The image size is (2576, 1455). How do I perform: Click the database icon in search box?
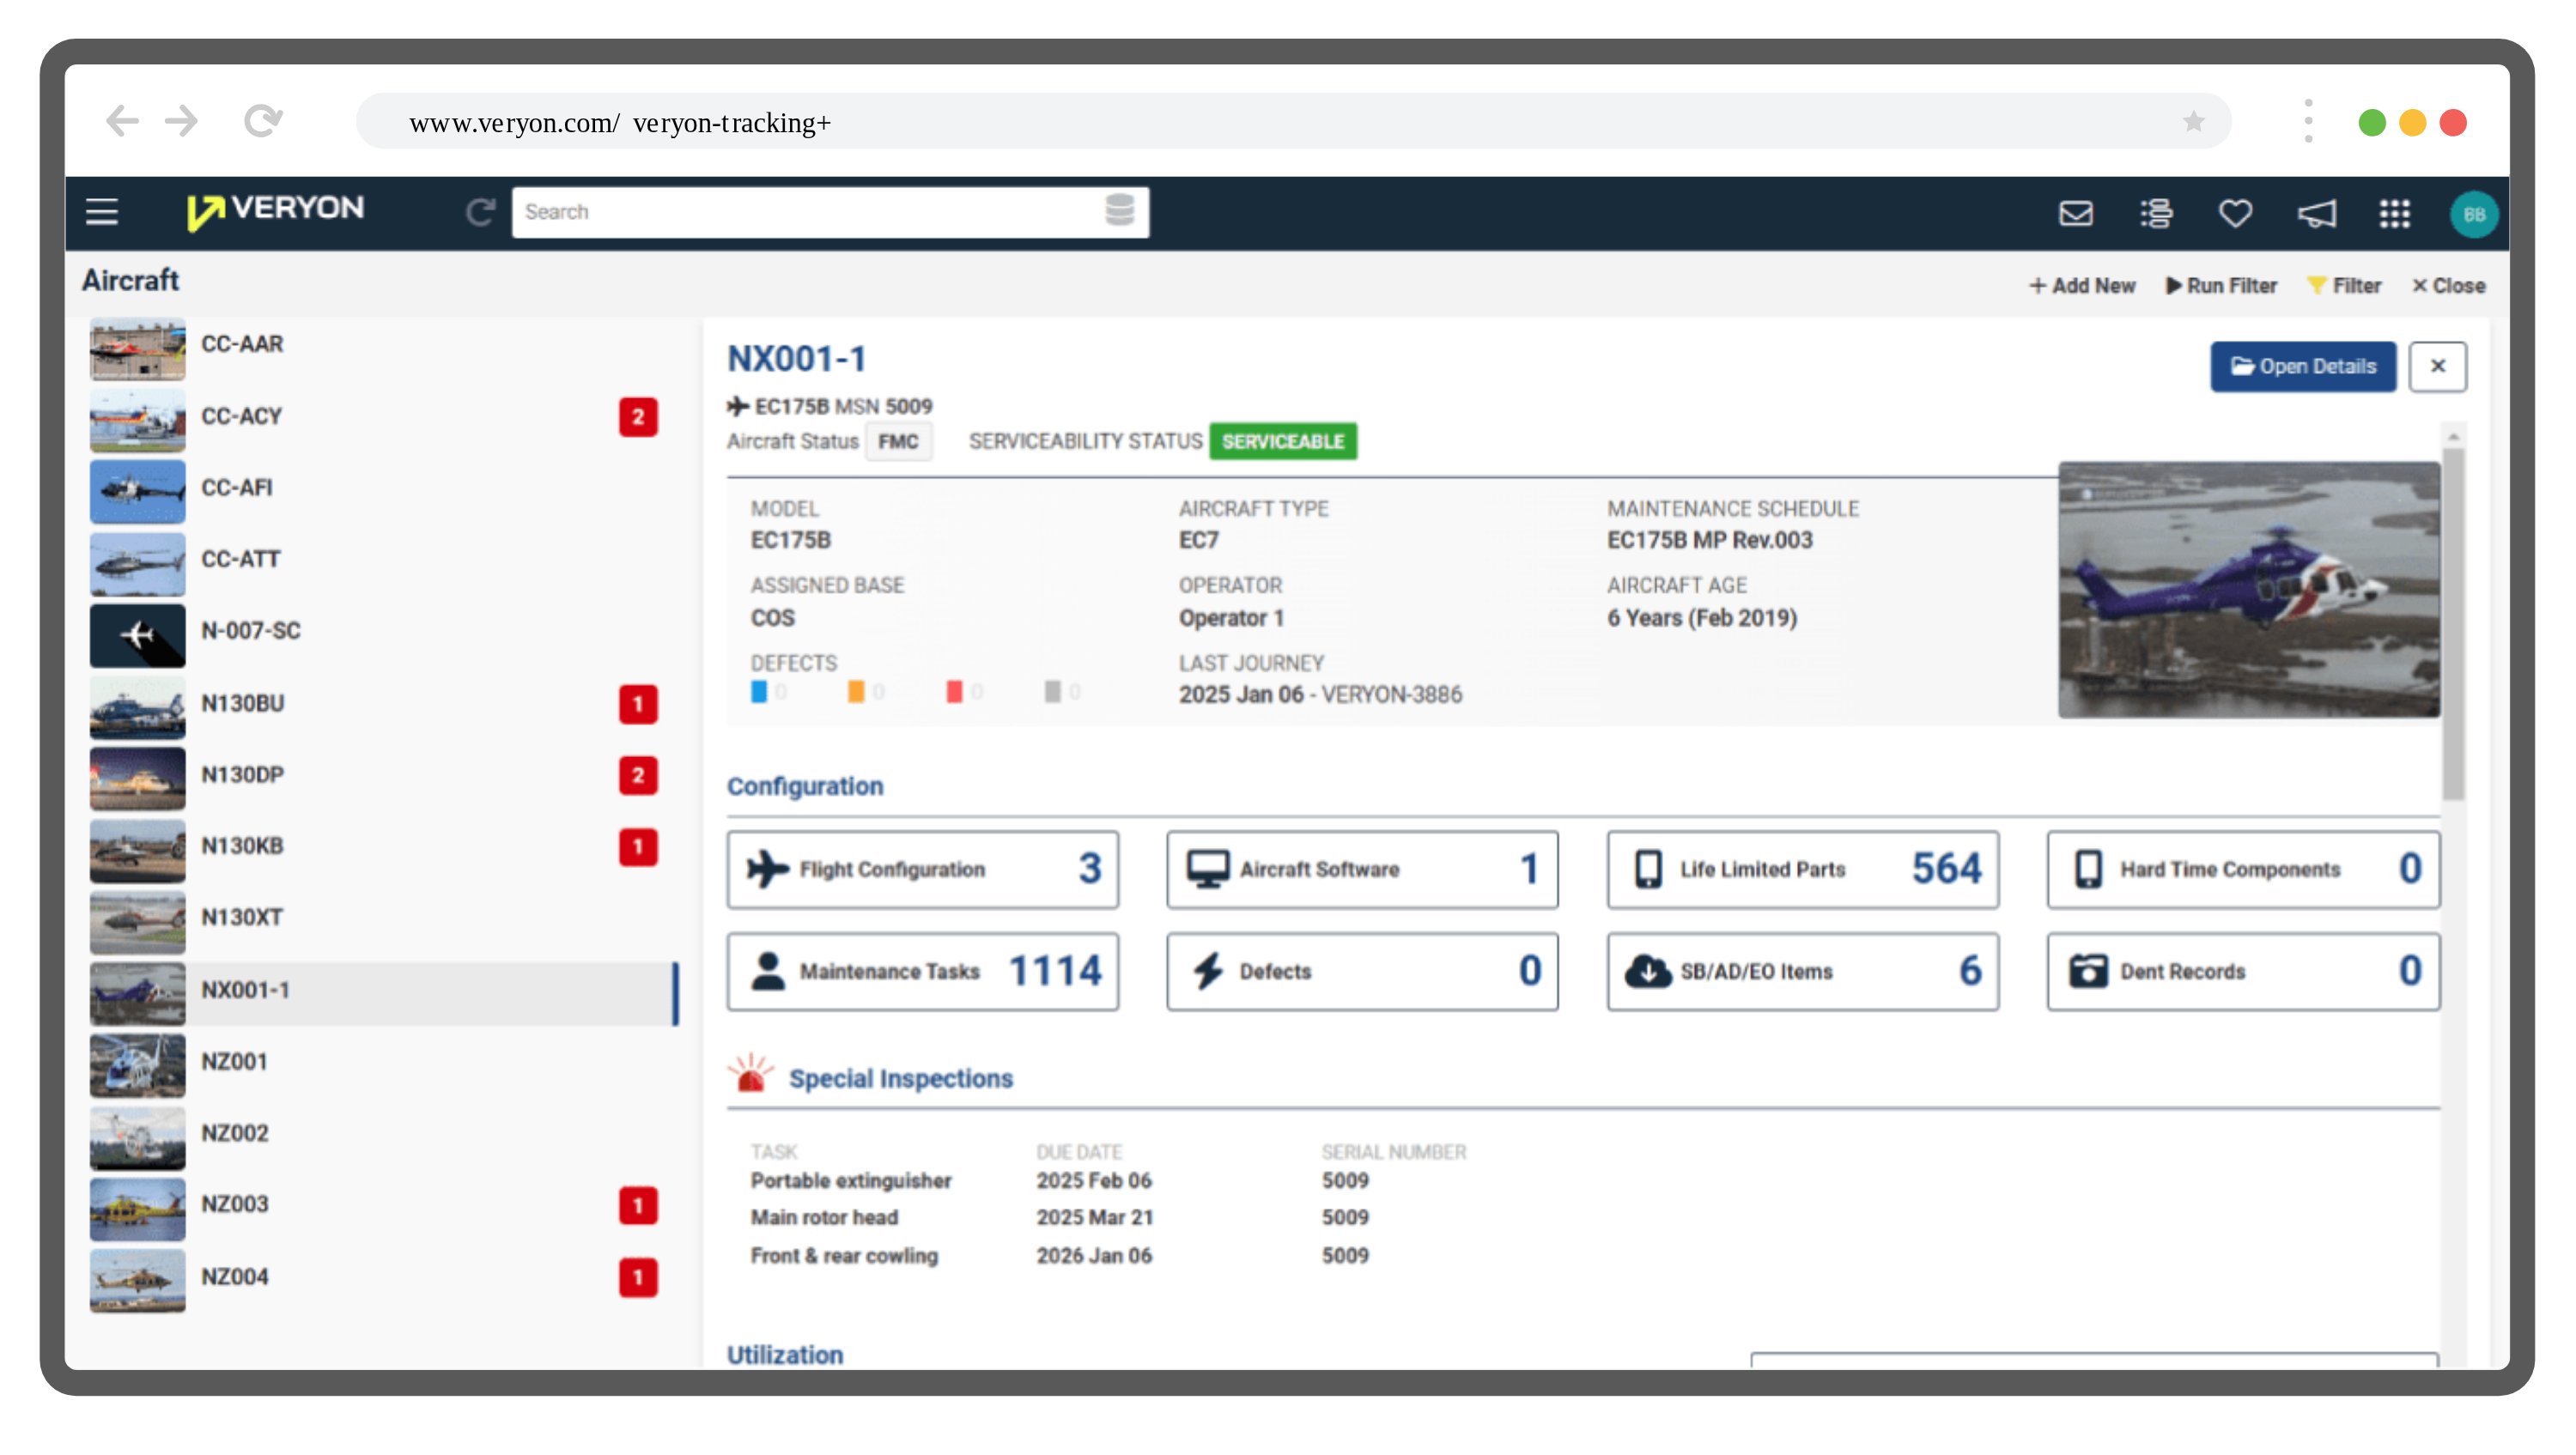tap(1119, 211)
